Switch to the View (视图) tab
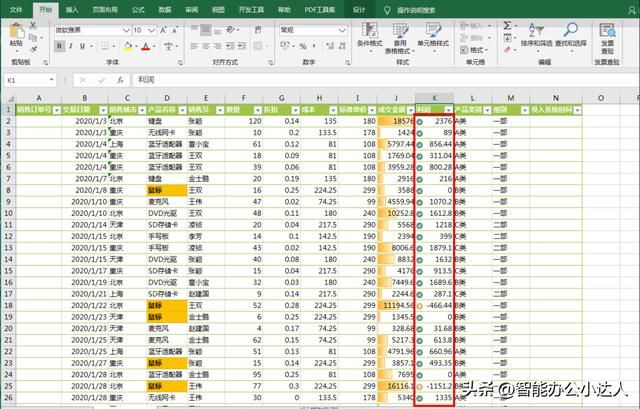 pos(218,10)
